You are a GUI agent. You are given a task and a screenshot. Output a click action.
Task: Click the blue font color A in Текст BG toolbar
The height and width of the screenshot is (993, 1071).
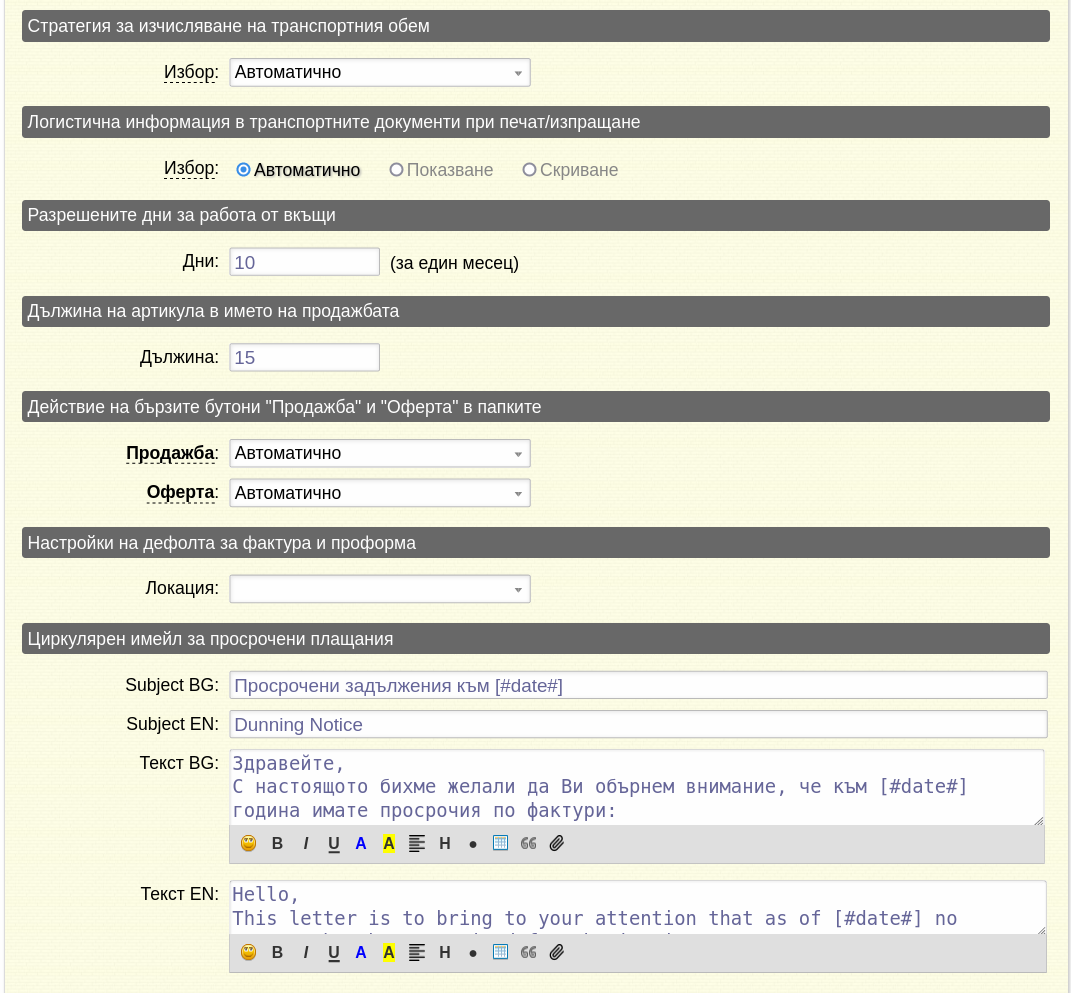[361, 843]
